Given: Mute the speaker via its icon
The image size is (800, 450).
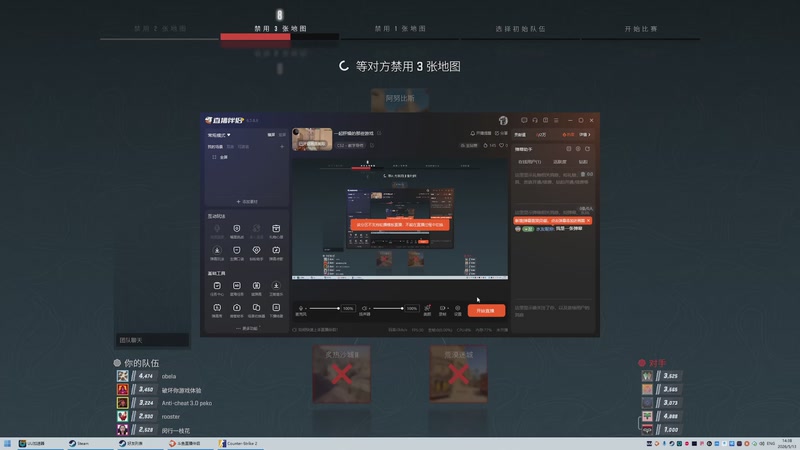Looking at the screenshot, I should (364, 308).
